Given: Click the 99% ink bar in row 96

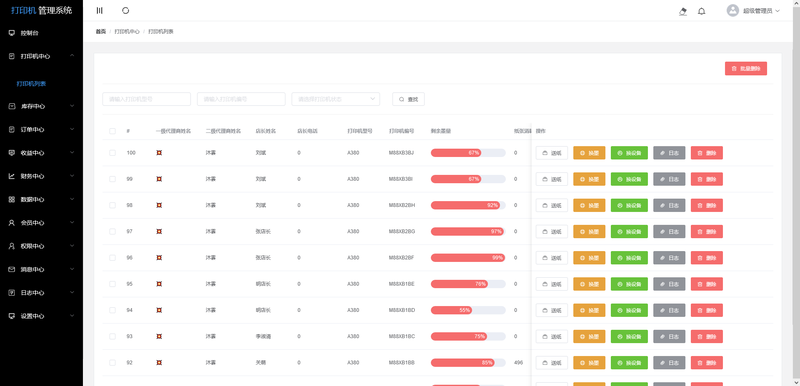Looking at the screenshot, I should (468, 258).
